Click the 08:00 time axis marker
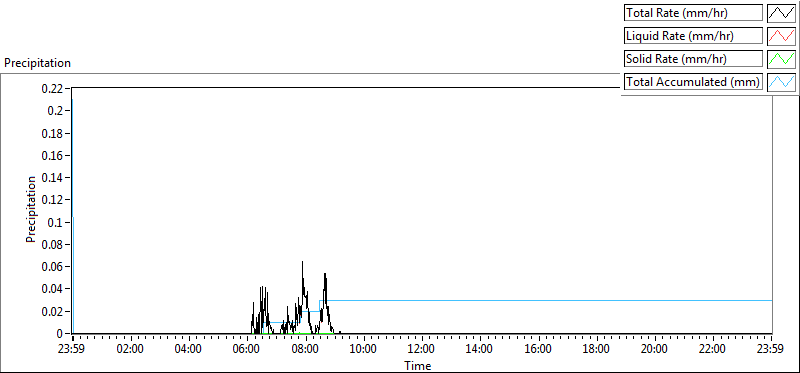 click(x=306, y=349)
